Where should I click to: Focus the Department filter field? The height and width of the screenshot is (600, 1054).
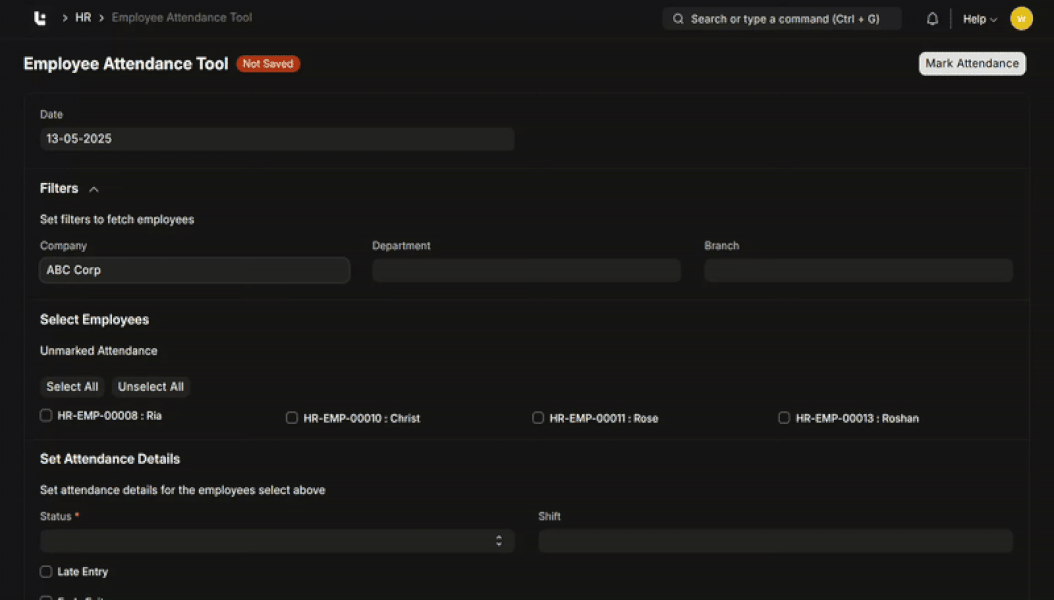(x=526, y=271)
